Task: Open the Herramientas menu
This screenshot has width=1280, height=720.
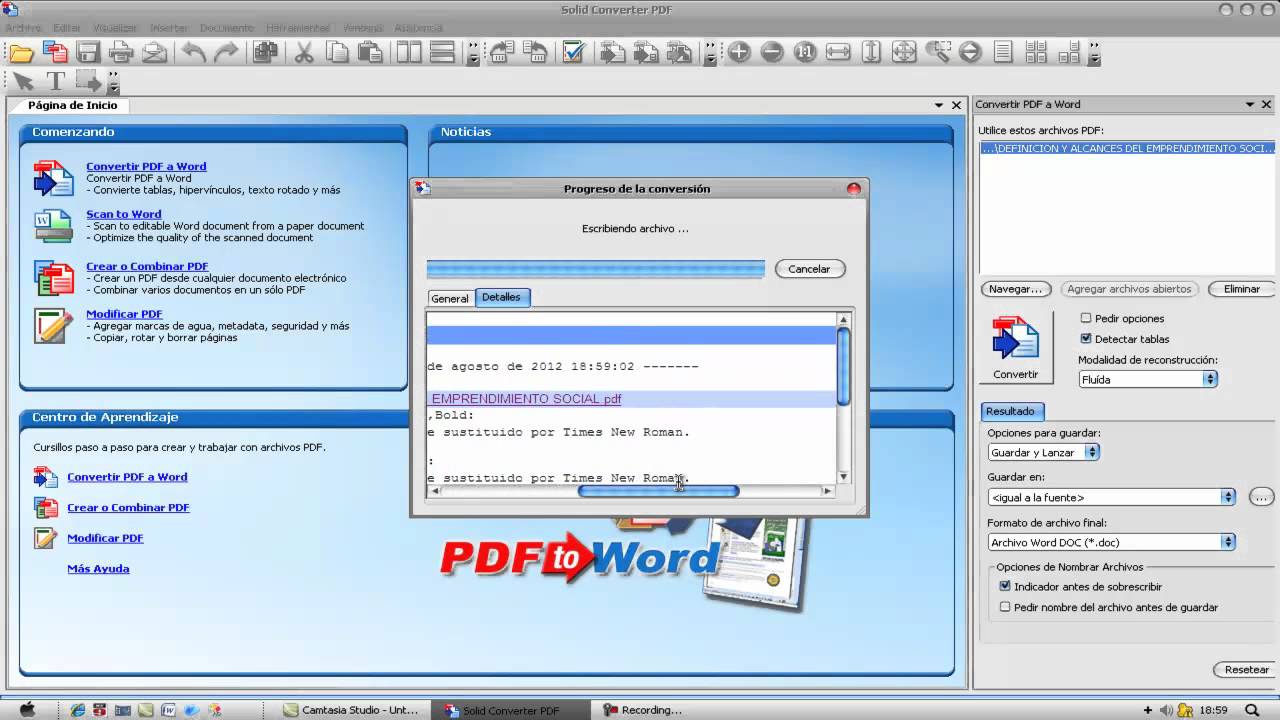Action: point(300,28)
